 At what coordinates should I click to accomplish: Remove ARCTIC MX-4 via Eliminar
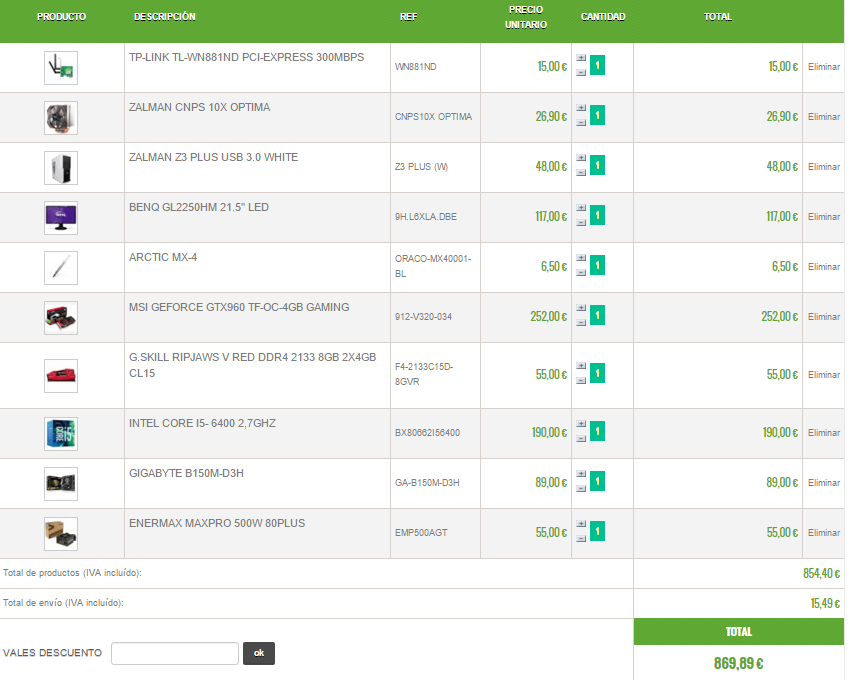click(824, 267)
